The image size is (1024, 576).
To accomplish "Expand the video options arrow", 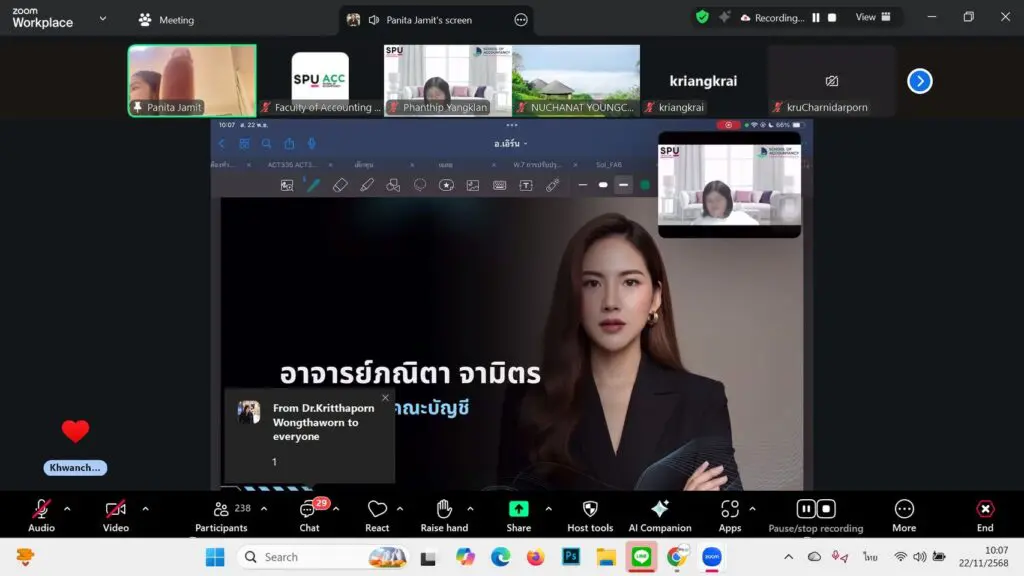I will pyautogui.click(x=145, y=508).
